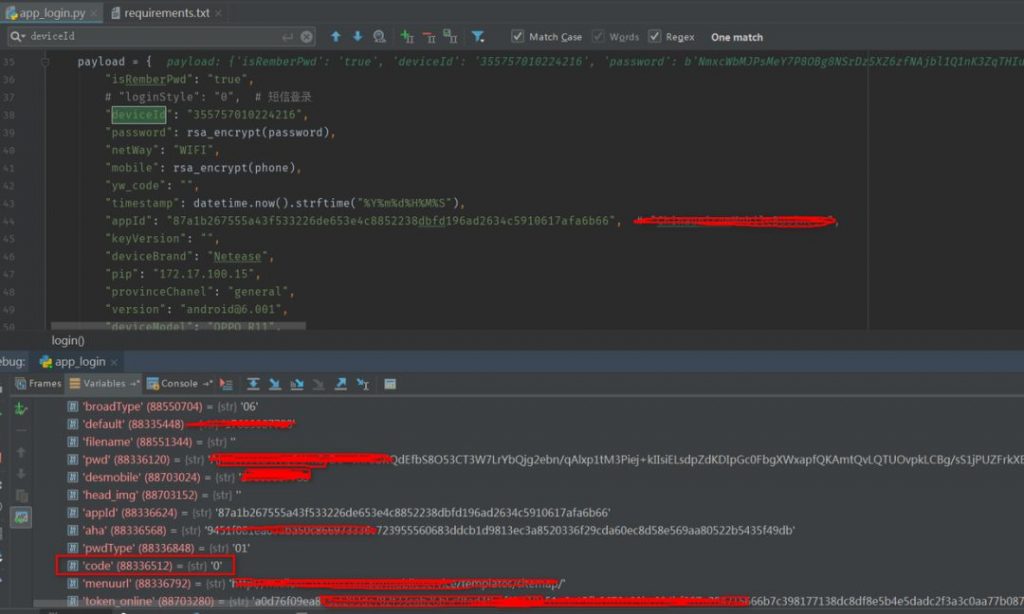Toggle the show watches glasses icon
1024x614 pixels.
click(21, 518)
